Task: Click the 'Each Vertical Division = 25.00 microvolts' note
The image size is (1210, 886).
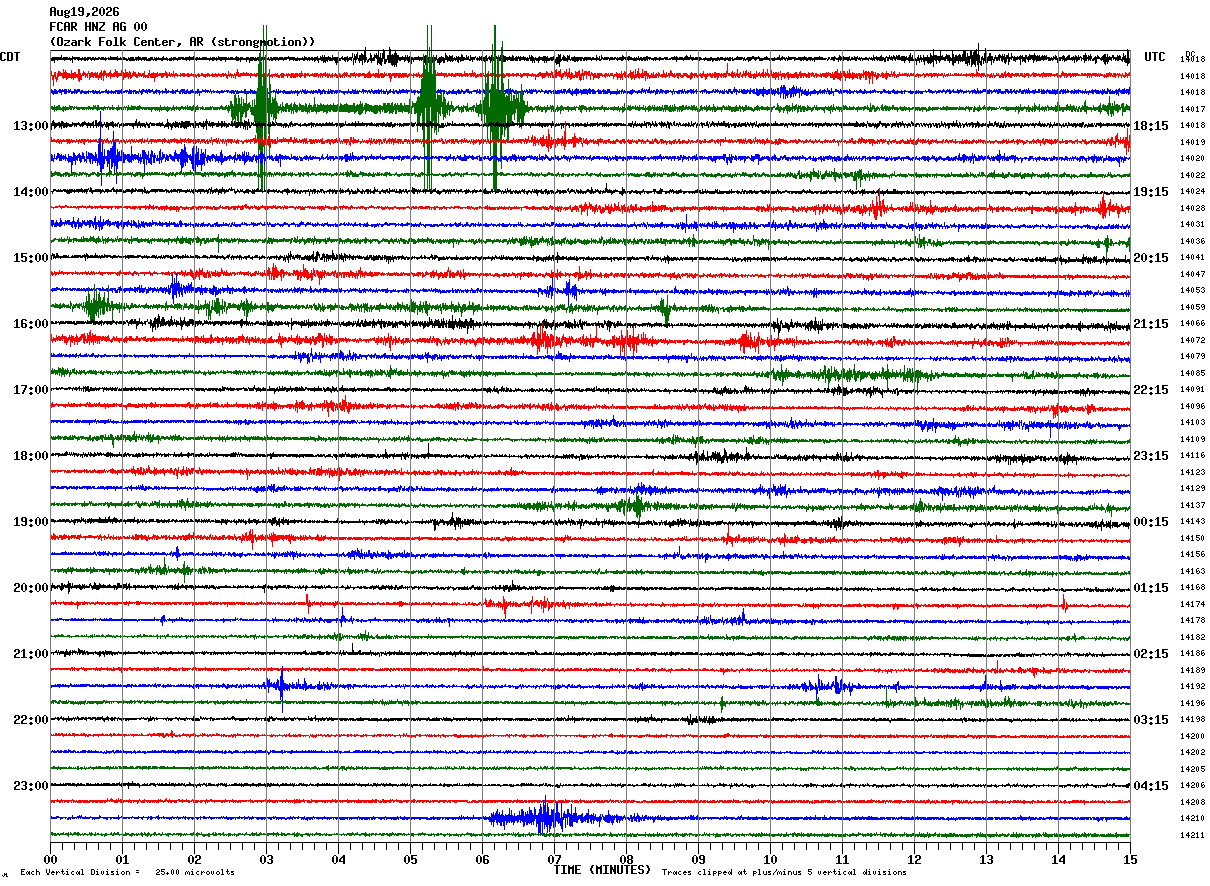Action: point(127,872)
